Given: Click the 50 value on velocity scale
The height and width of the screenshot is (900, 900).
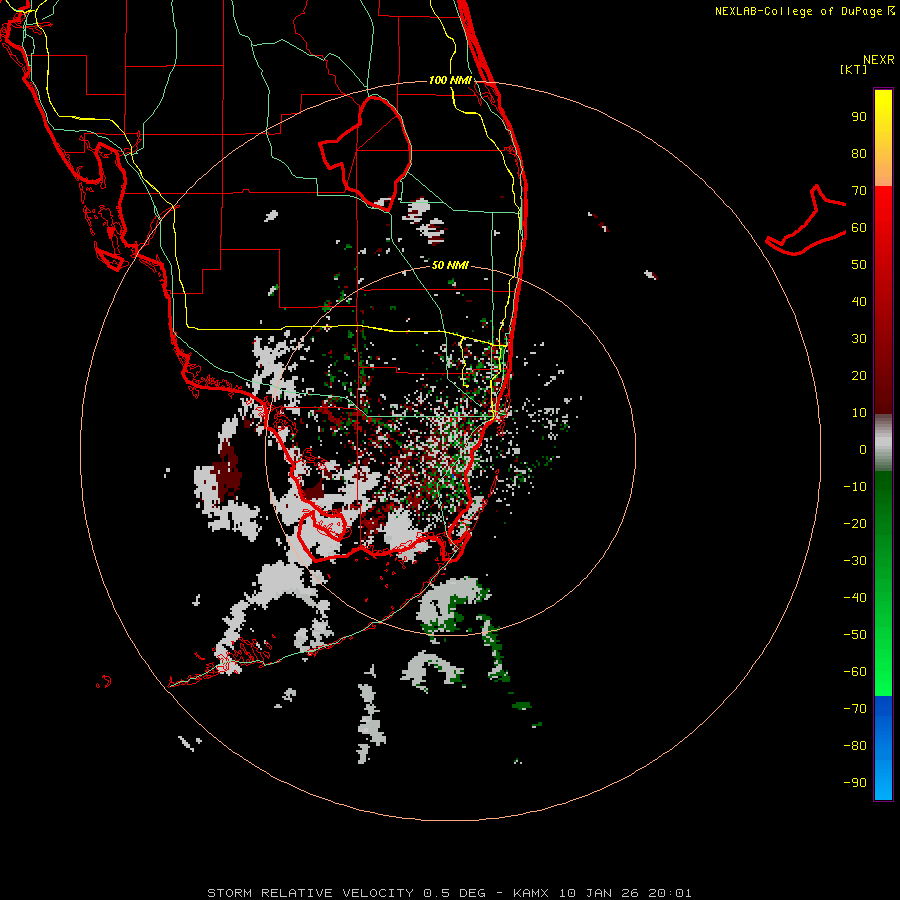Looking at the screenshot, I should 859,265.
